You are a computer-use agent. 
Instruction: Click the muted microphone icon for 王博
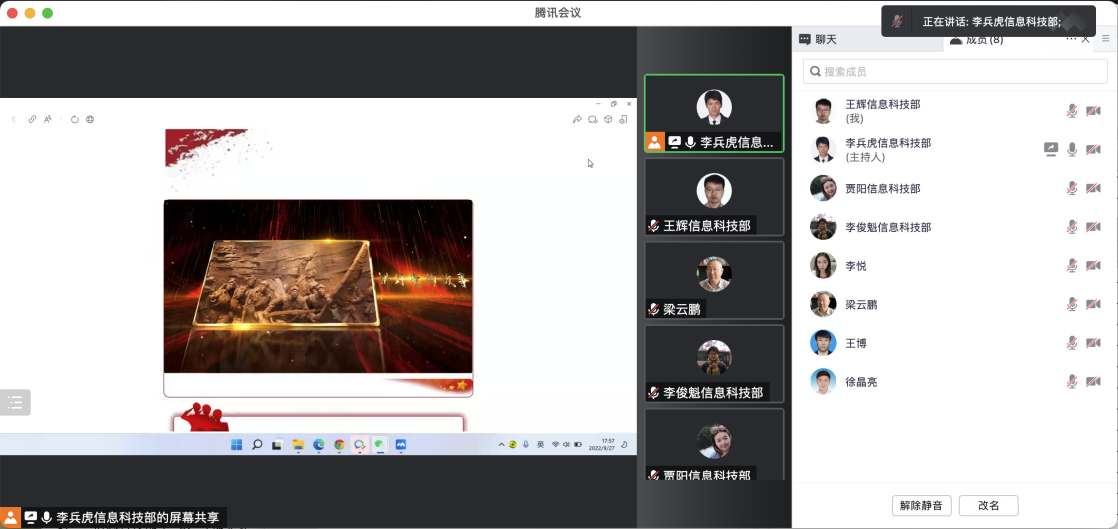(1071, 343)
